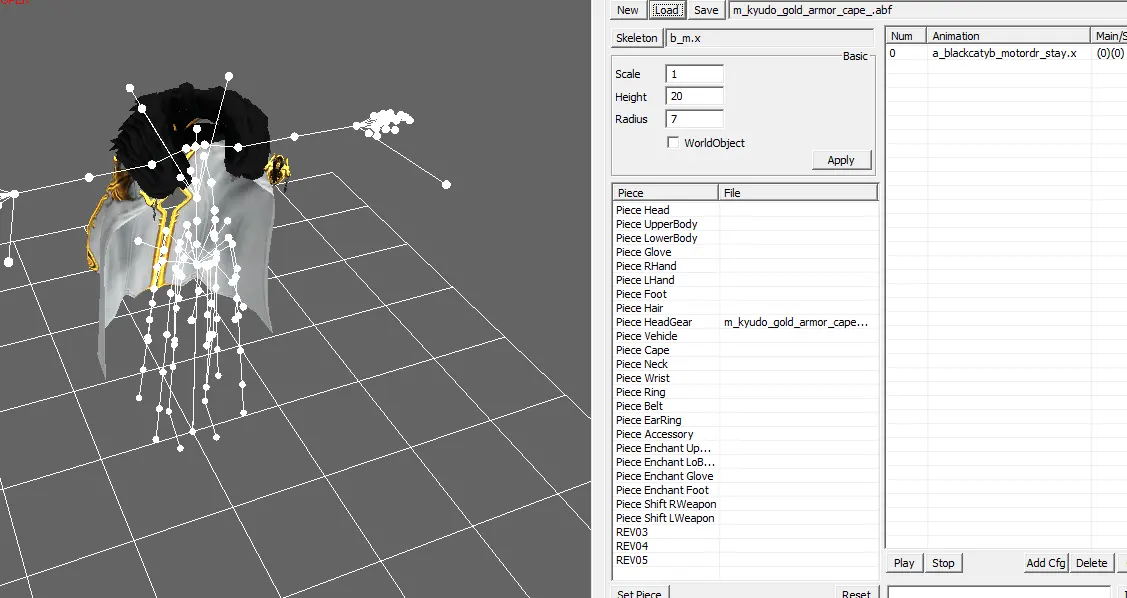Click the Num column header
Viewport: 1127px width, 598px height.
[x=906, y=36]
